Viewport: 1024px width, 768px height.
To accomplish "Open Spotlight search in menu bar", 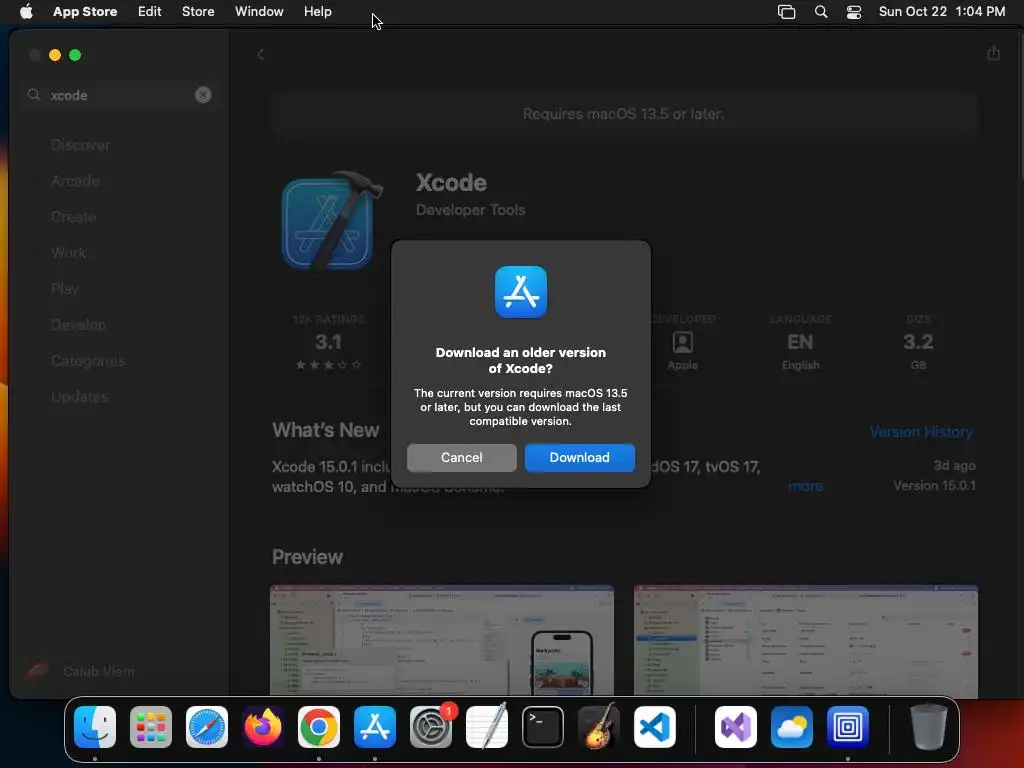I will [821, 12].
